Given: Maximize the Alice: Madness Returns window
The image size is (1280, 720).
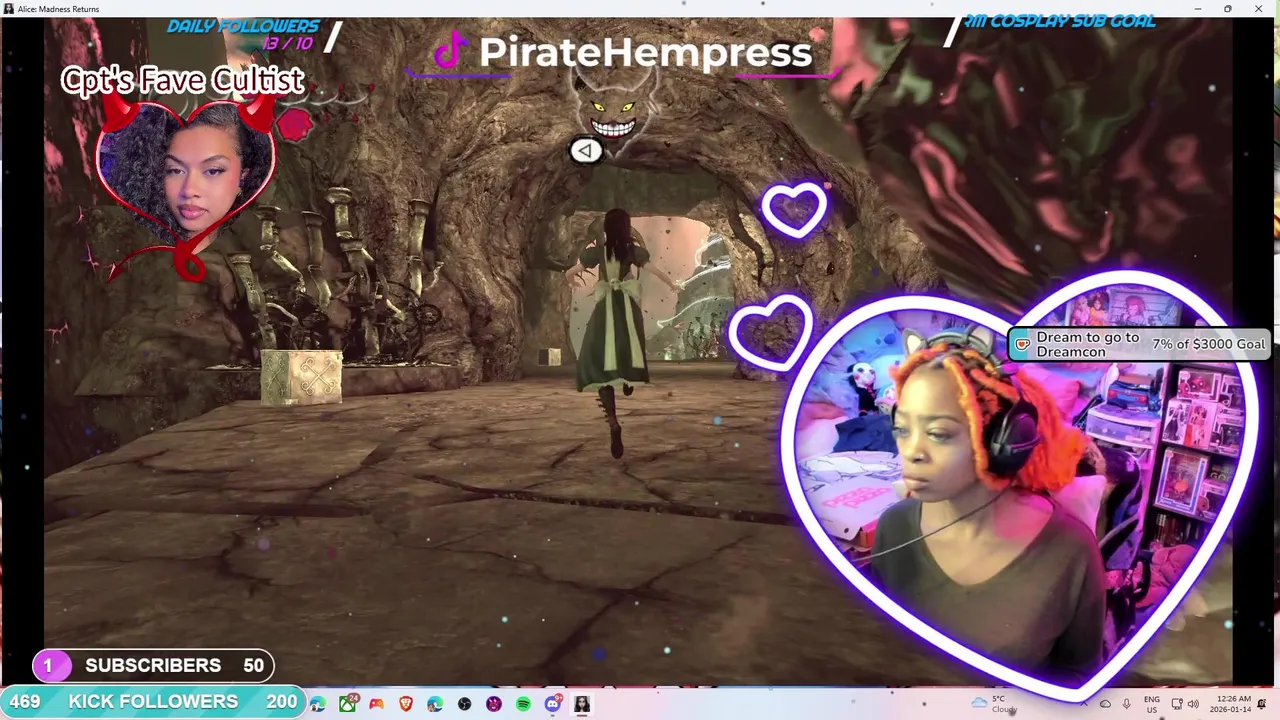Looking at the screenshot, I should 1228,9.
